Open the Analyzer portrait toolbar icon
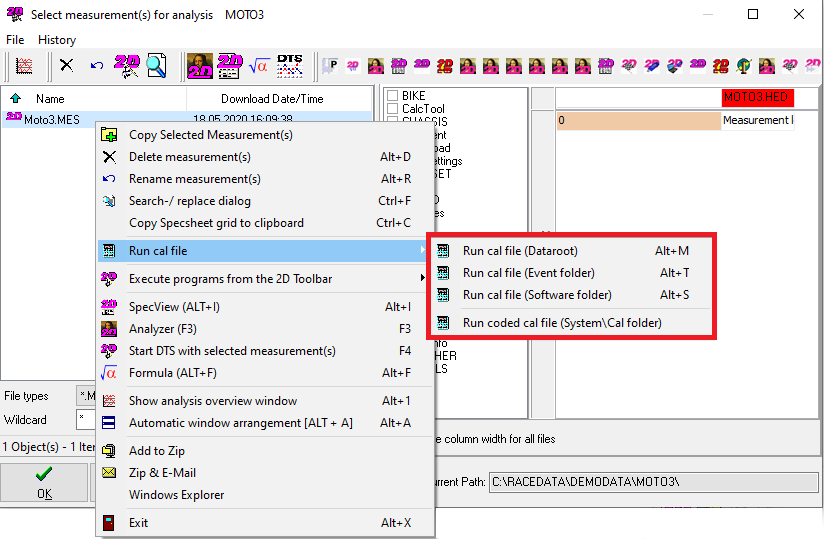824x539 pixels. [x=200, y=66]
